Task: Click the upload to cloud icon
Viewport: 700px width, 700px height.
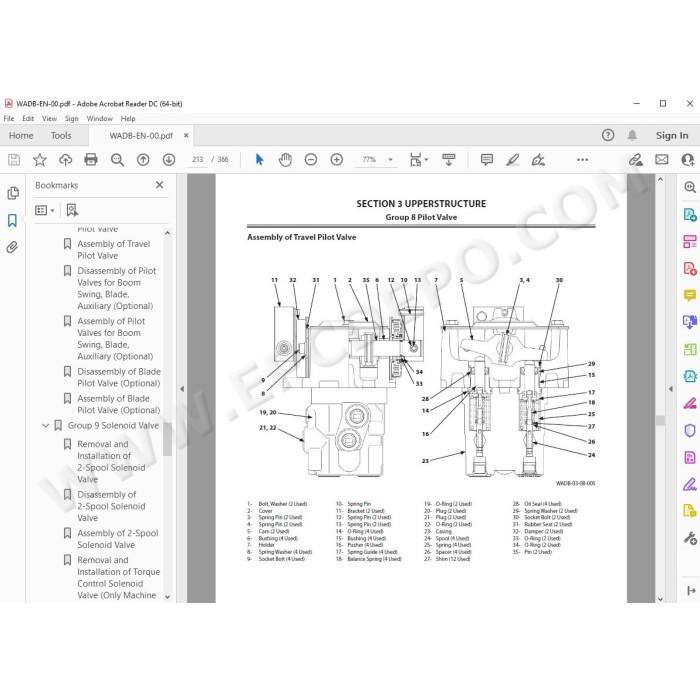Action: click(65, 159)
